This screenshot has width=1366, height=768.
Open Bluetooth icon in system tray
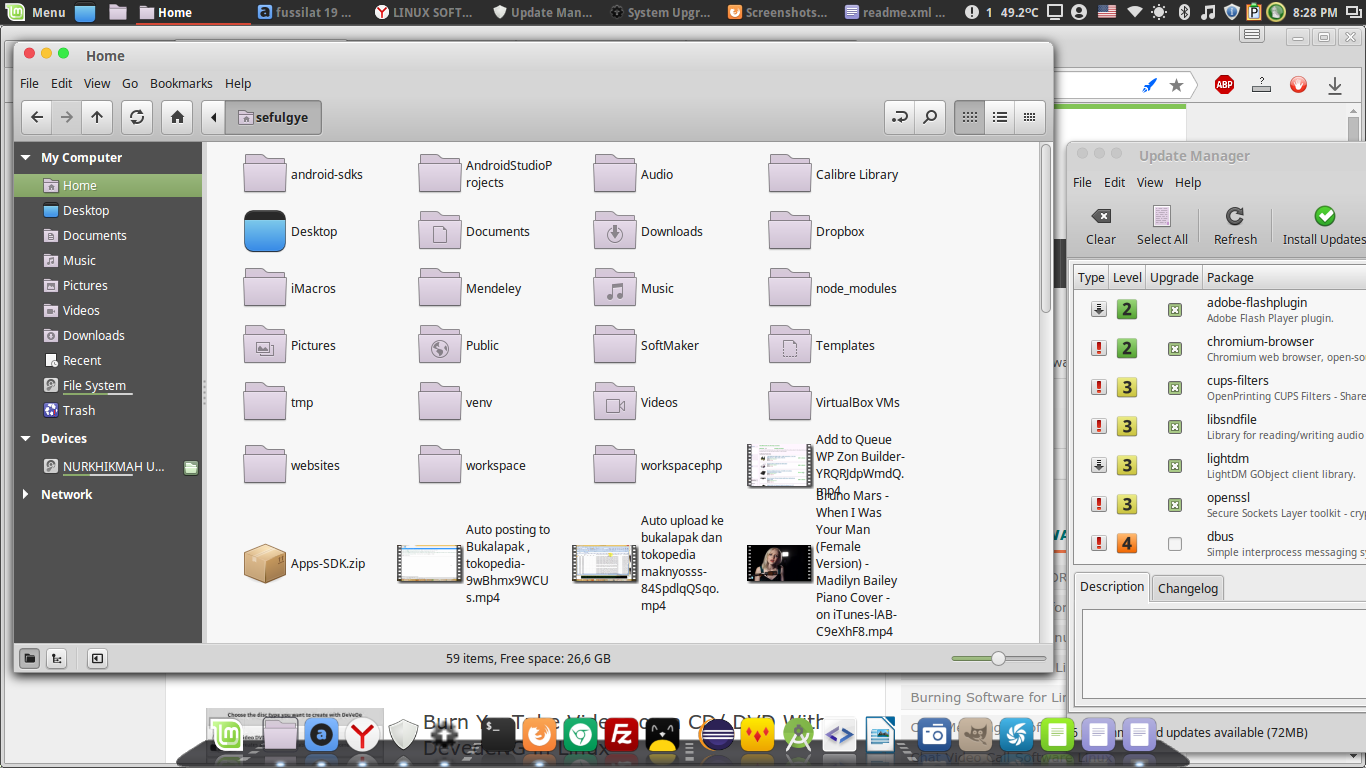(1184, 12)
